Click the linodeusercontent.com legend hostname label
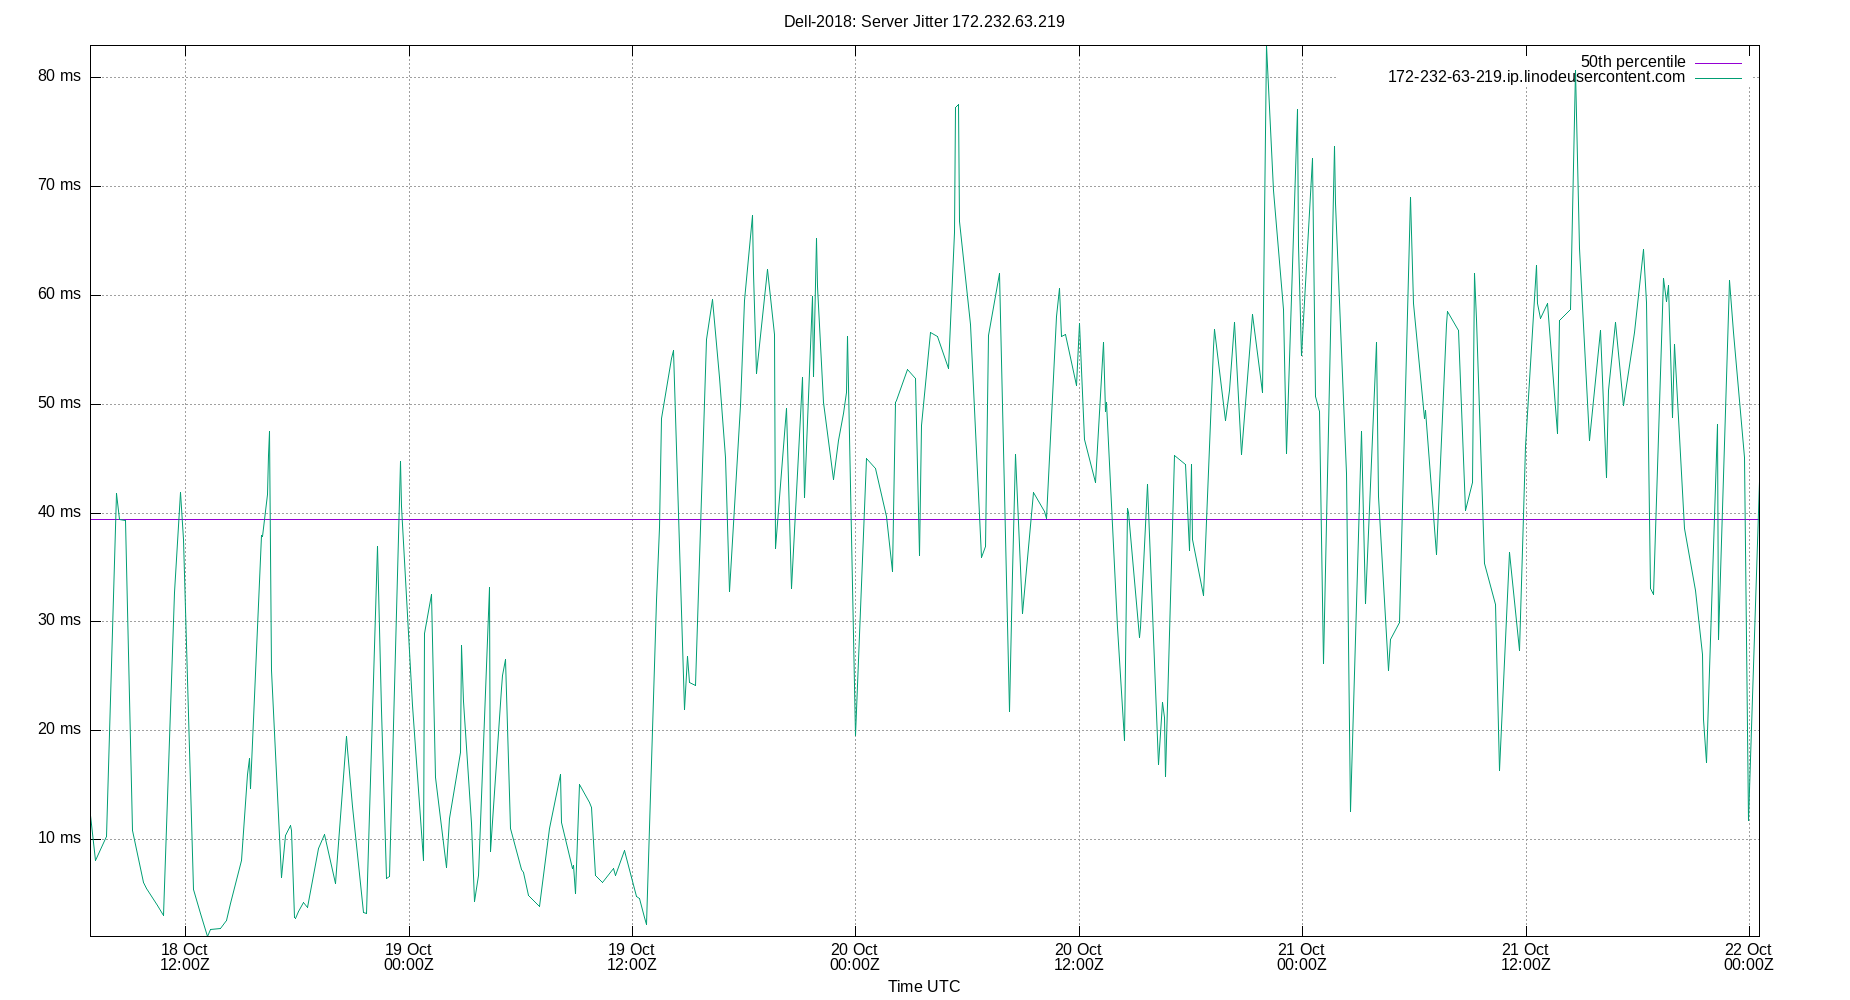 [1536, 77]
